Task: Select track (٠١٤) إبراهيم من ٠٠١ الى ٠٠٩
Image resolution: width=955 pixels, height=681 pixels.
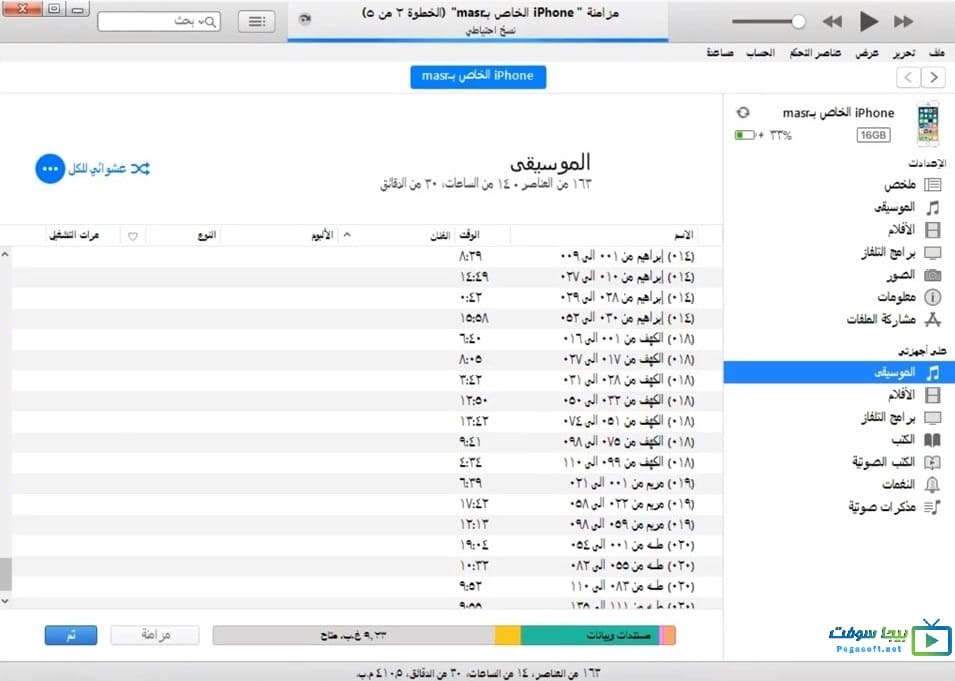Action: [367, 256]
